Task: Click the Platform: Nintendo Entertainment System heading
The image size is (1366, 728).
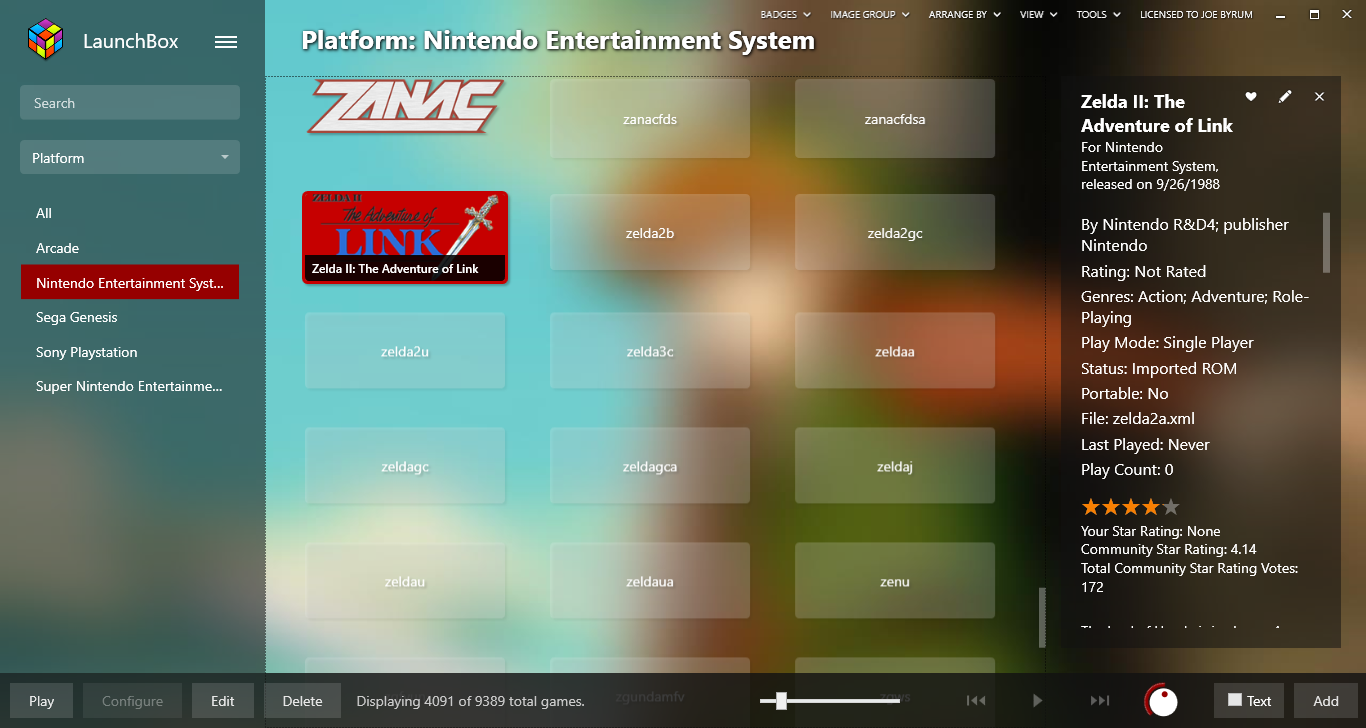Action: tap(558, 41)
